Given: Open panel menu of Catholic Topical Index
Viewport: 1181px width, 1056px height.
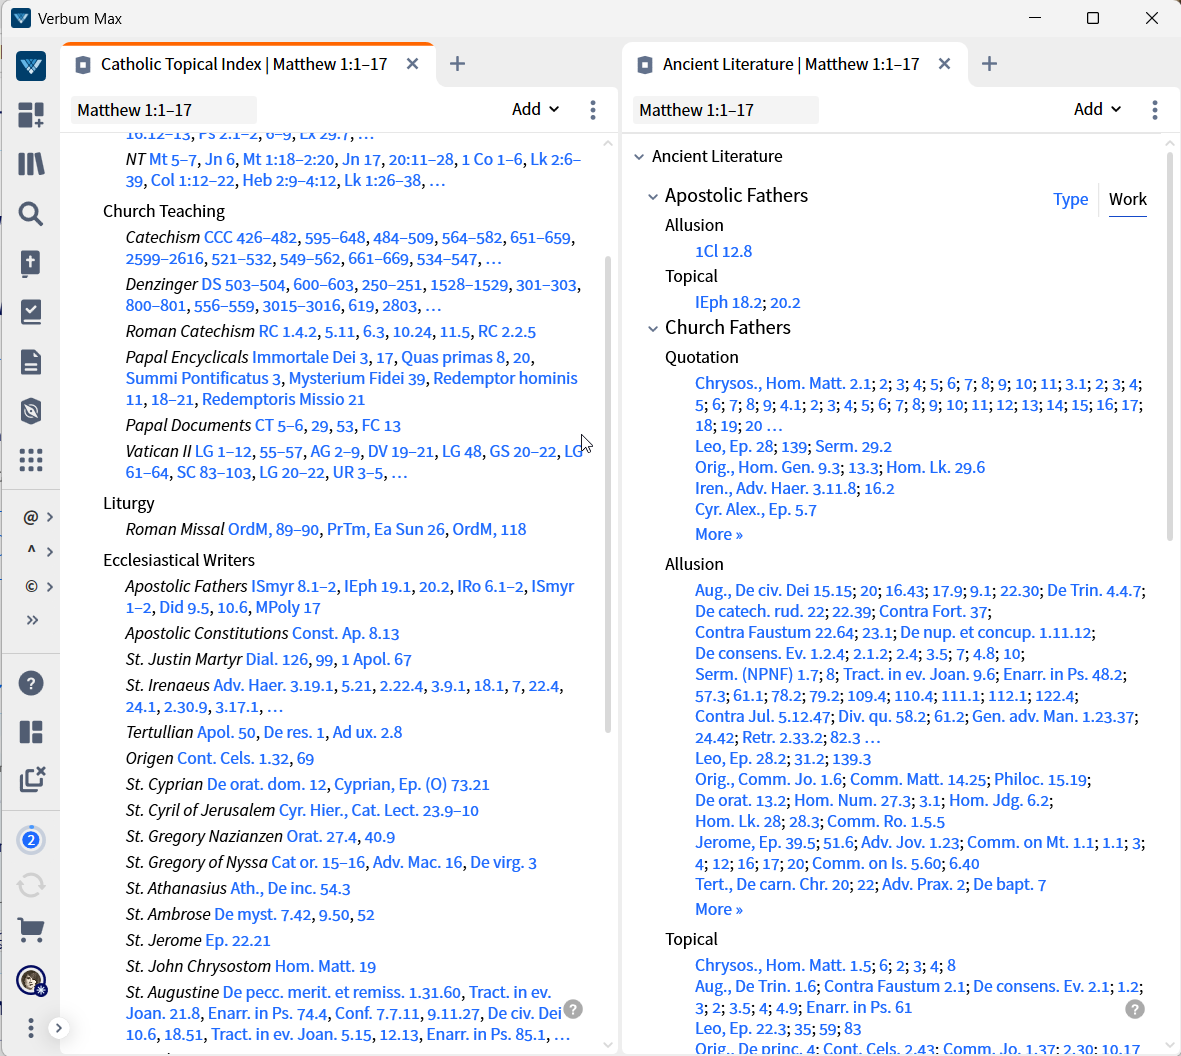Looking at the screenshot, I should point(594,110).
